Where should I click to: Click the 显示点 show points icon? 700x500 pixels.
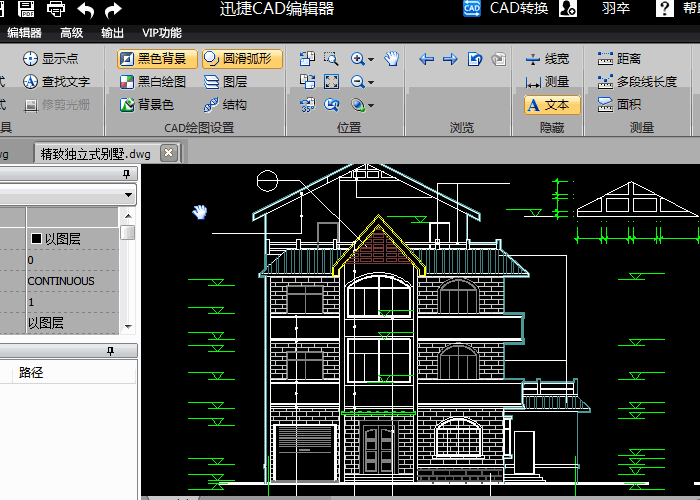pos(31,59)
